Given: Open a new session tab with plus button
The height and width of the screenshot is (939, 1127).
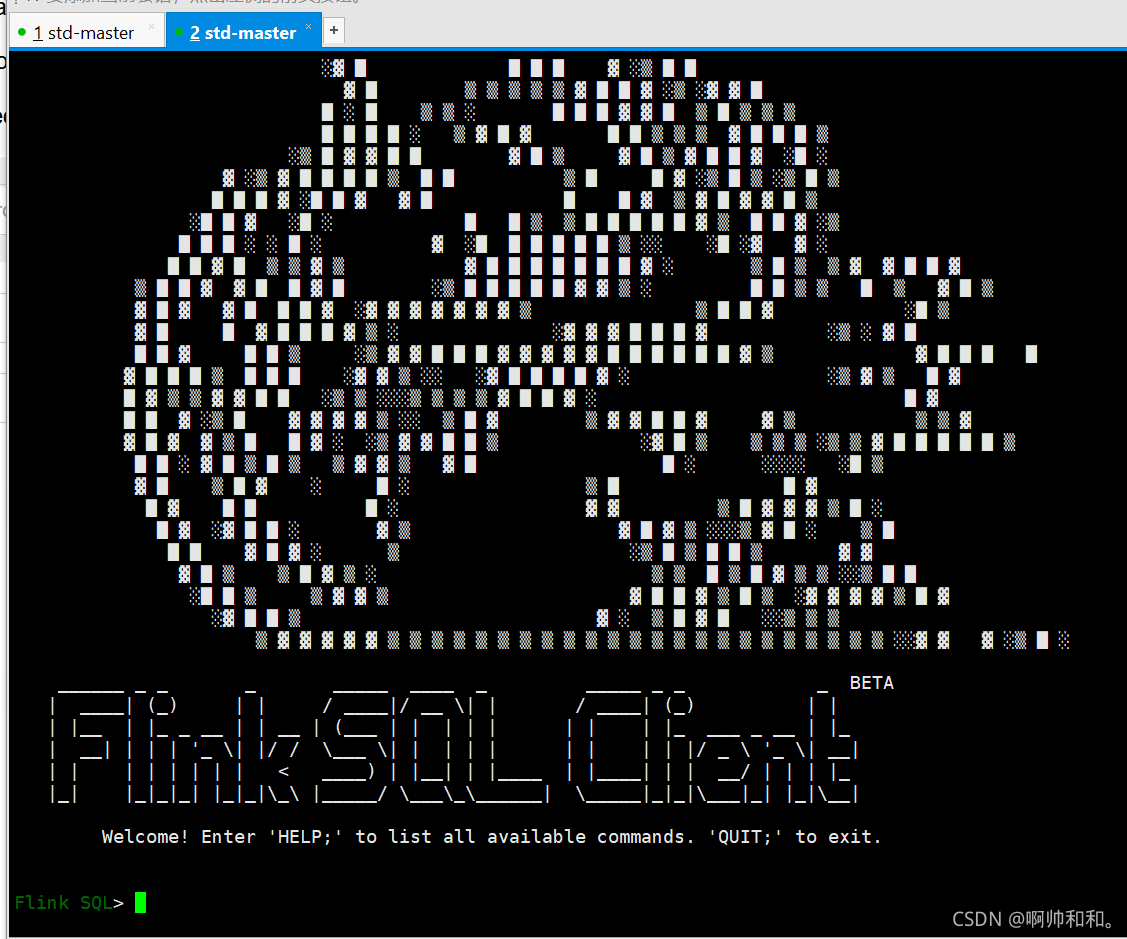Looking at the screenshot, I should click(334, 30).
